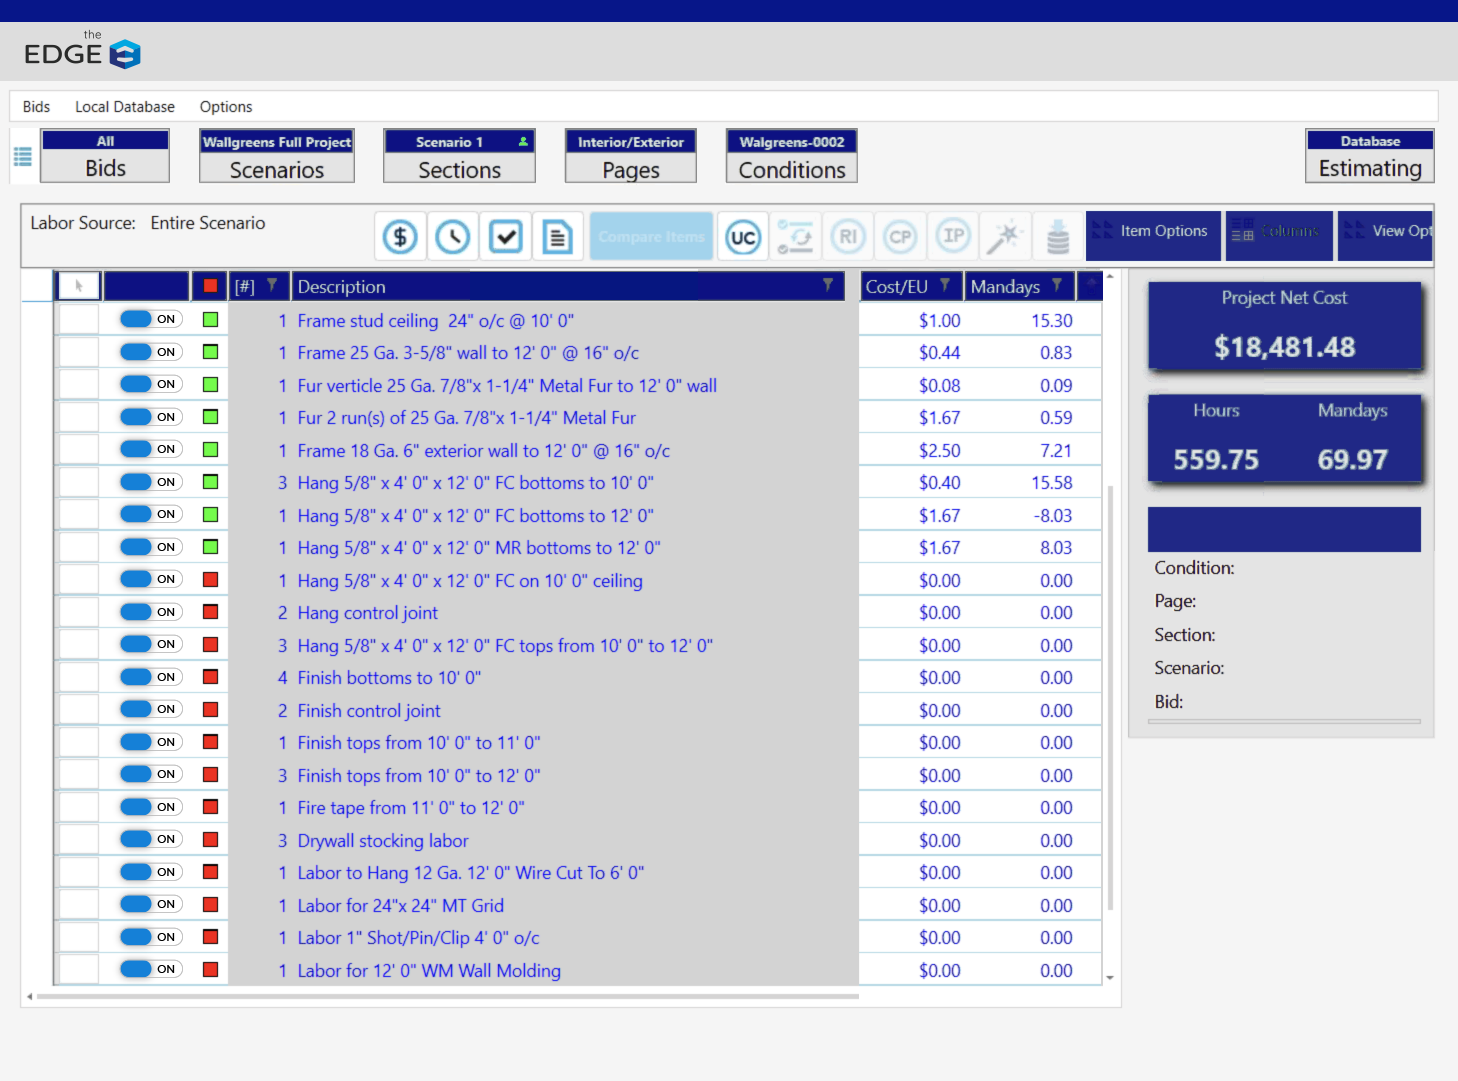The width and height of the screenshot is (1458, 1081).
Task: Click the dollar sign cost icon
Action: pos(400,237)
